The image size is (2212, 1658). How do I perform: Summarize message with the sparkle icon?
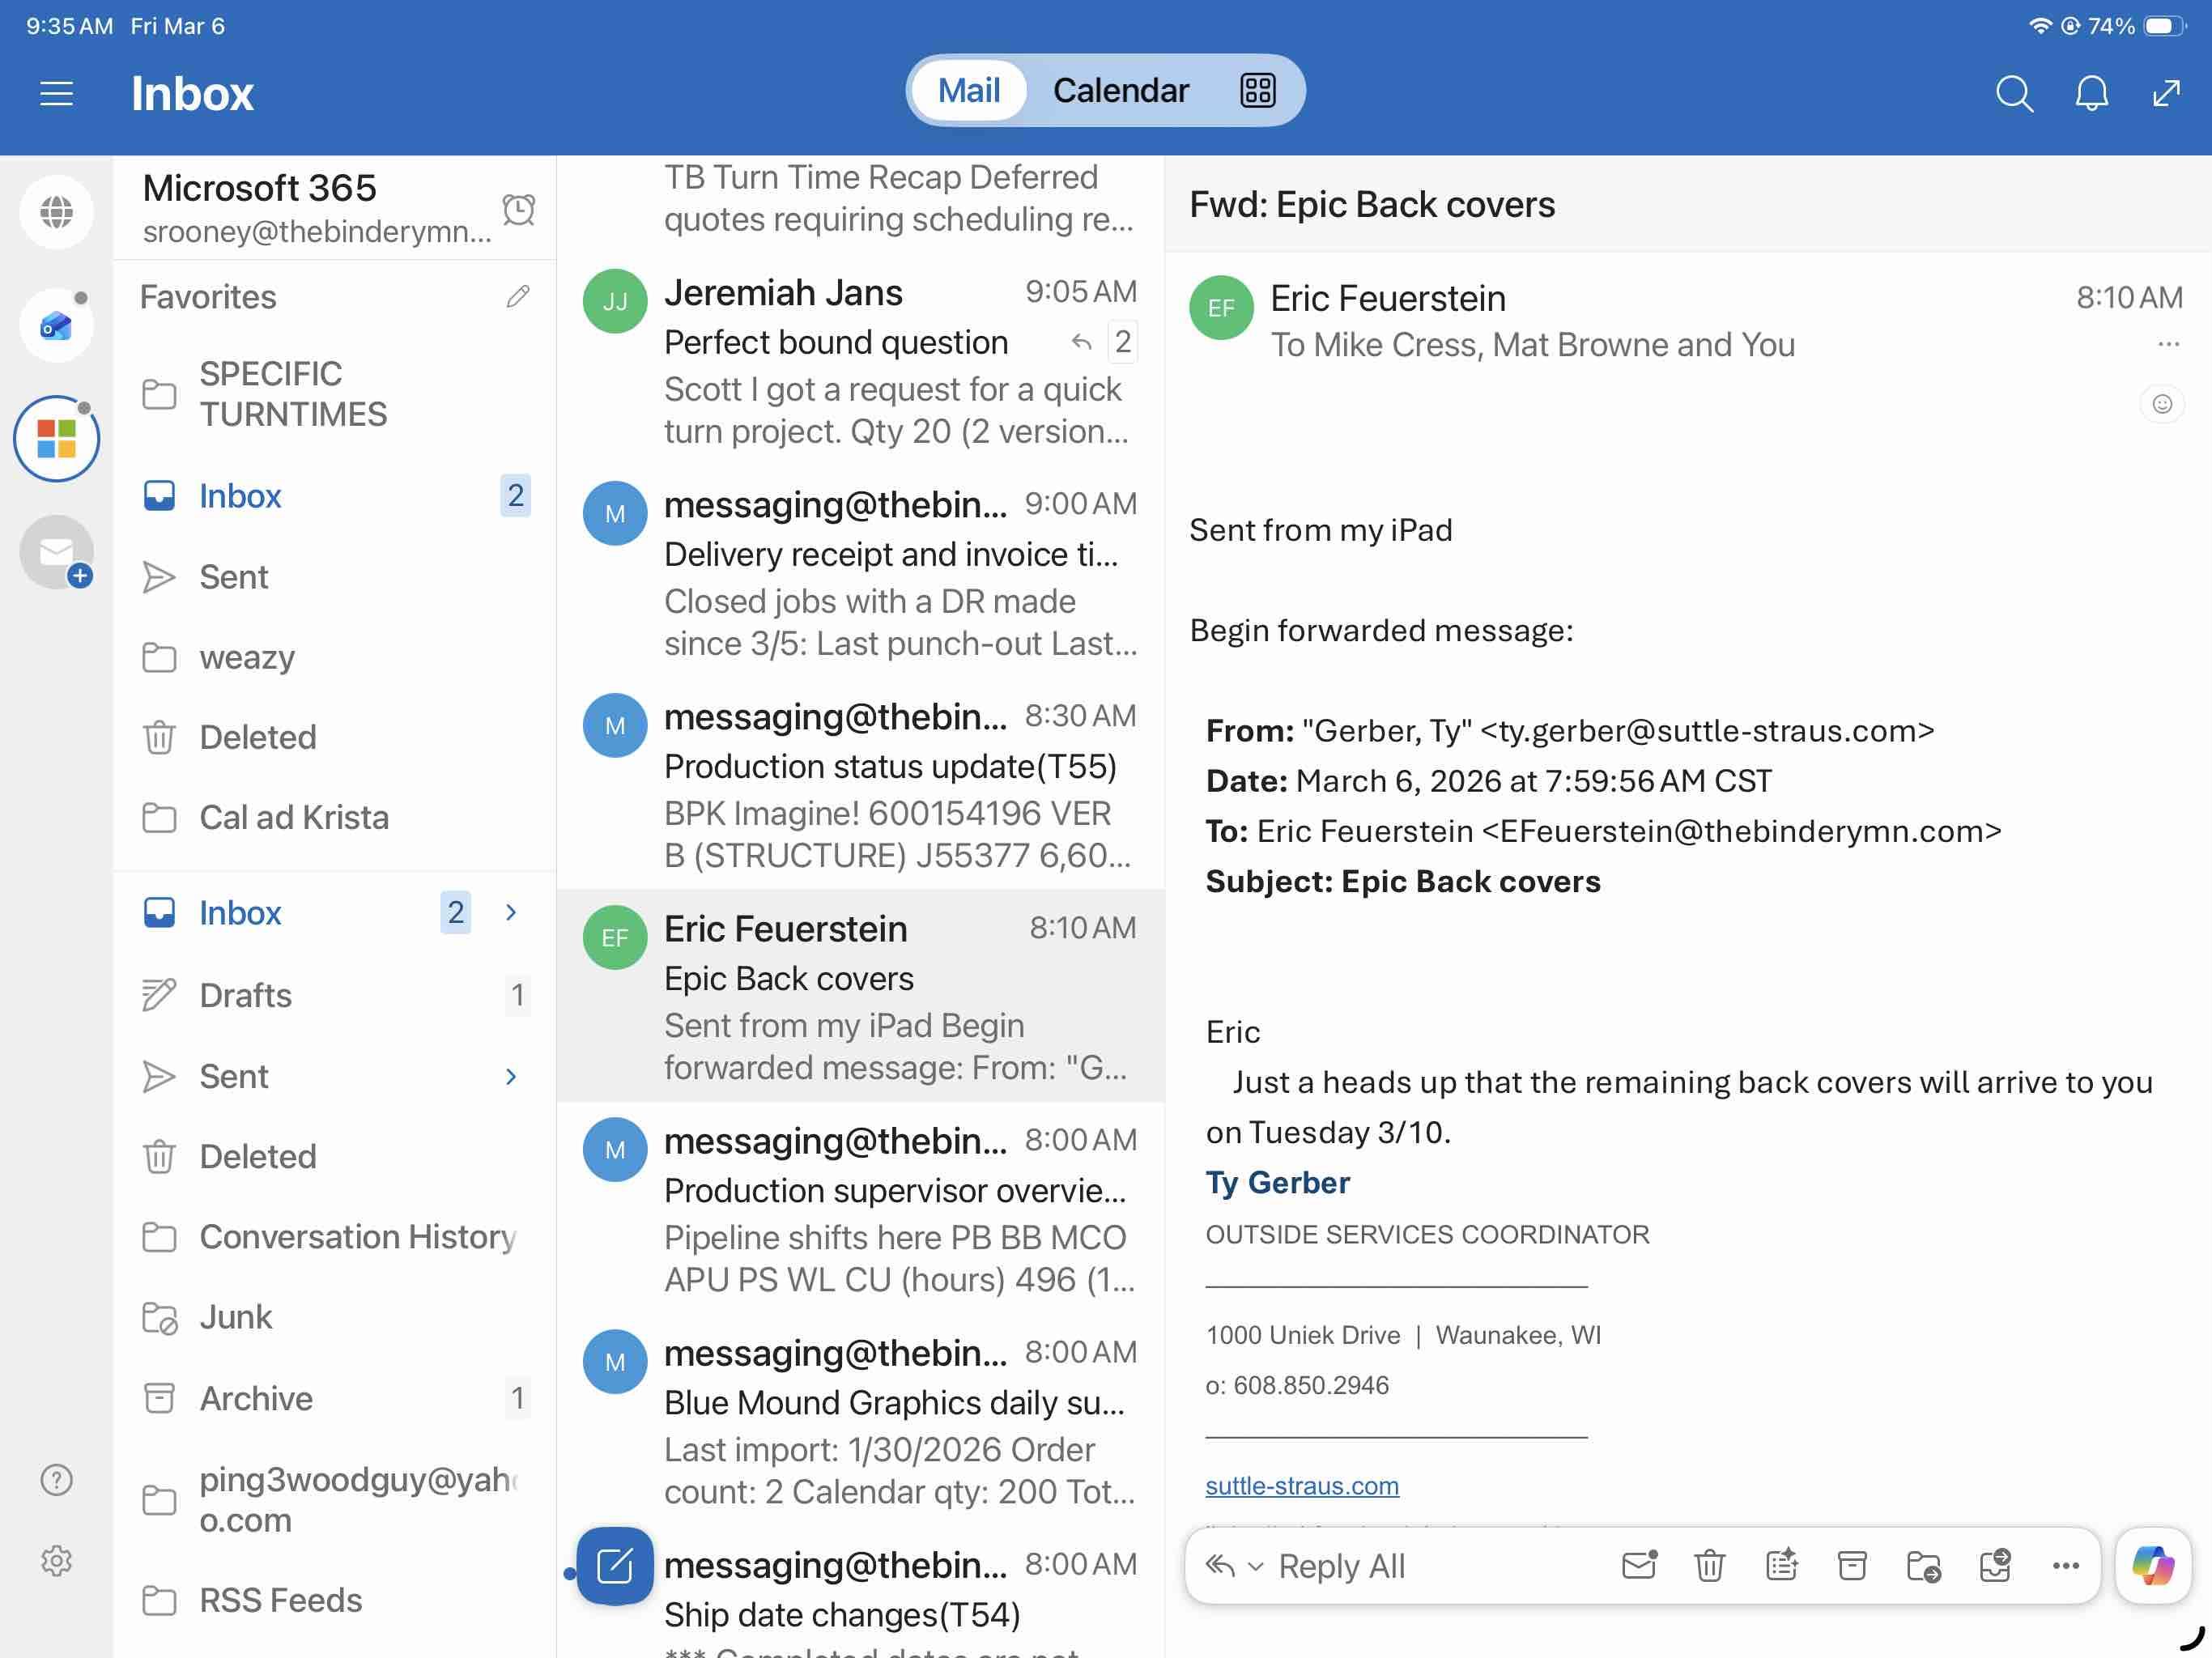point(1781,1565)
